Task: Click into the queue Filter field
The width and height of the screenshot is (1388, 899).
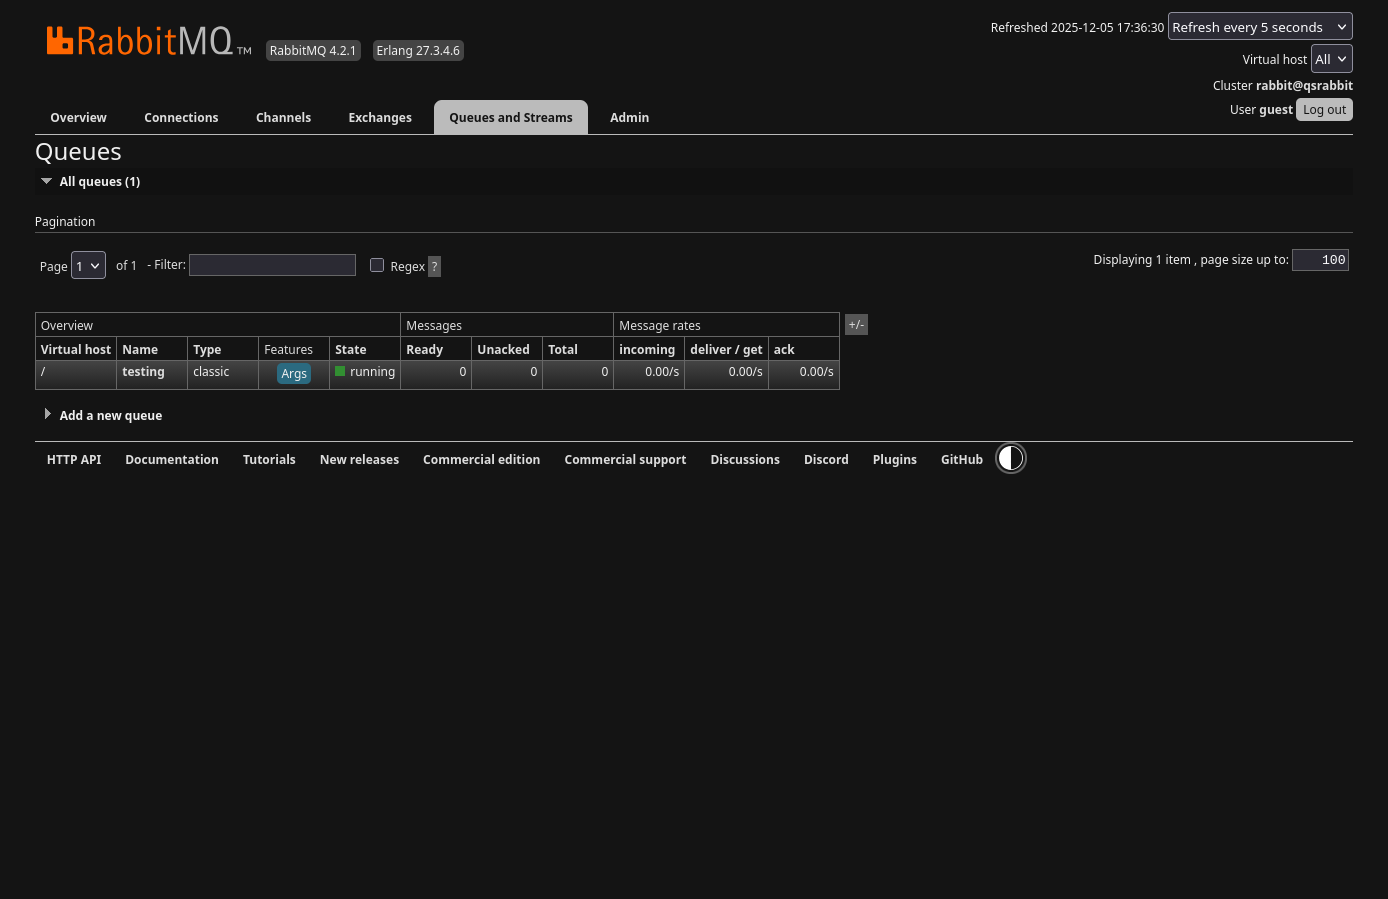Action: point(272,265)
